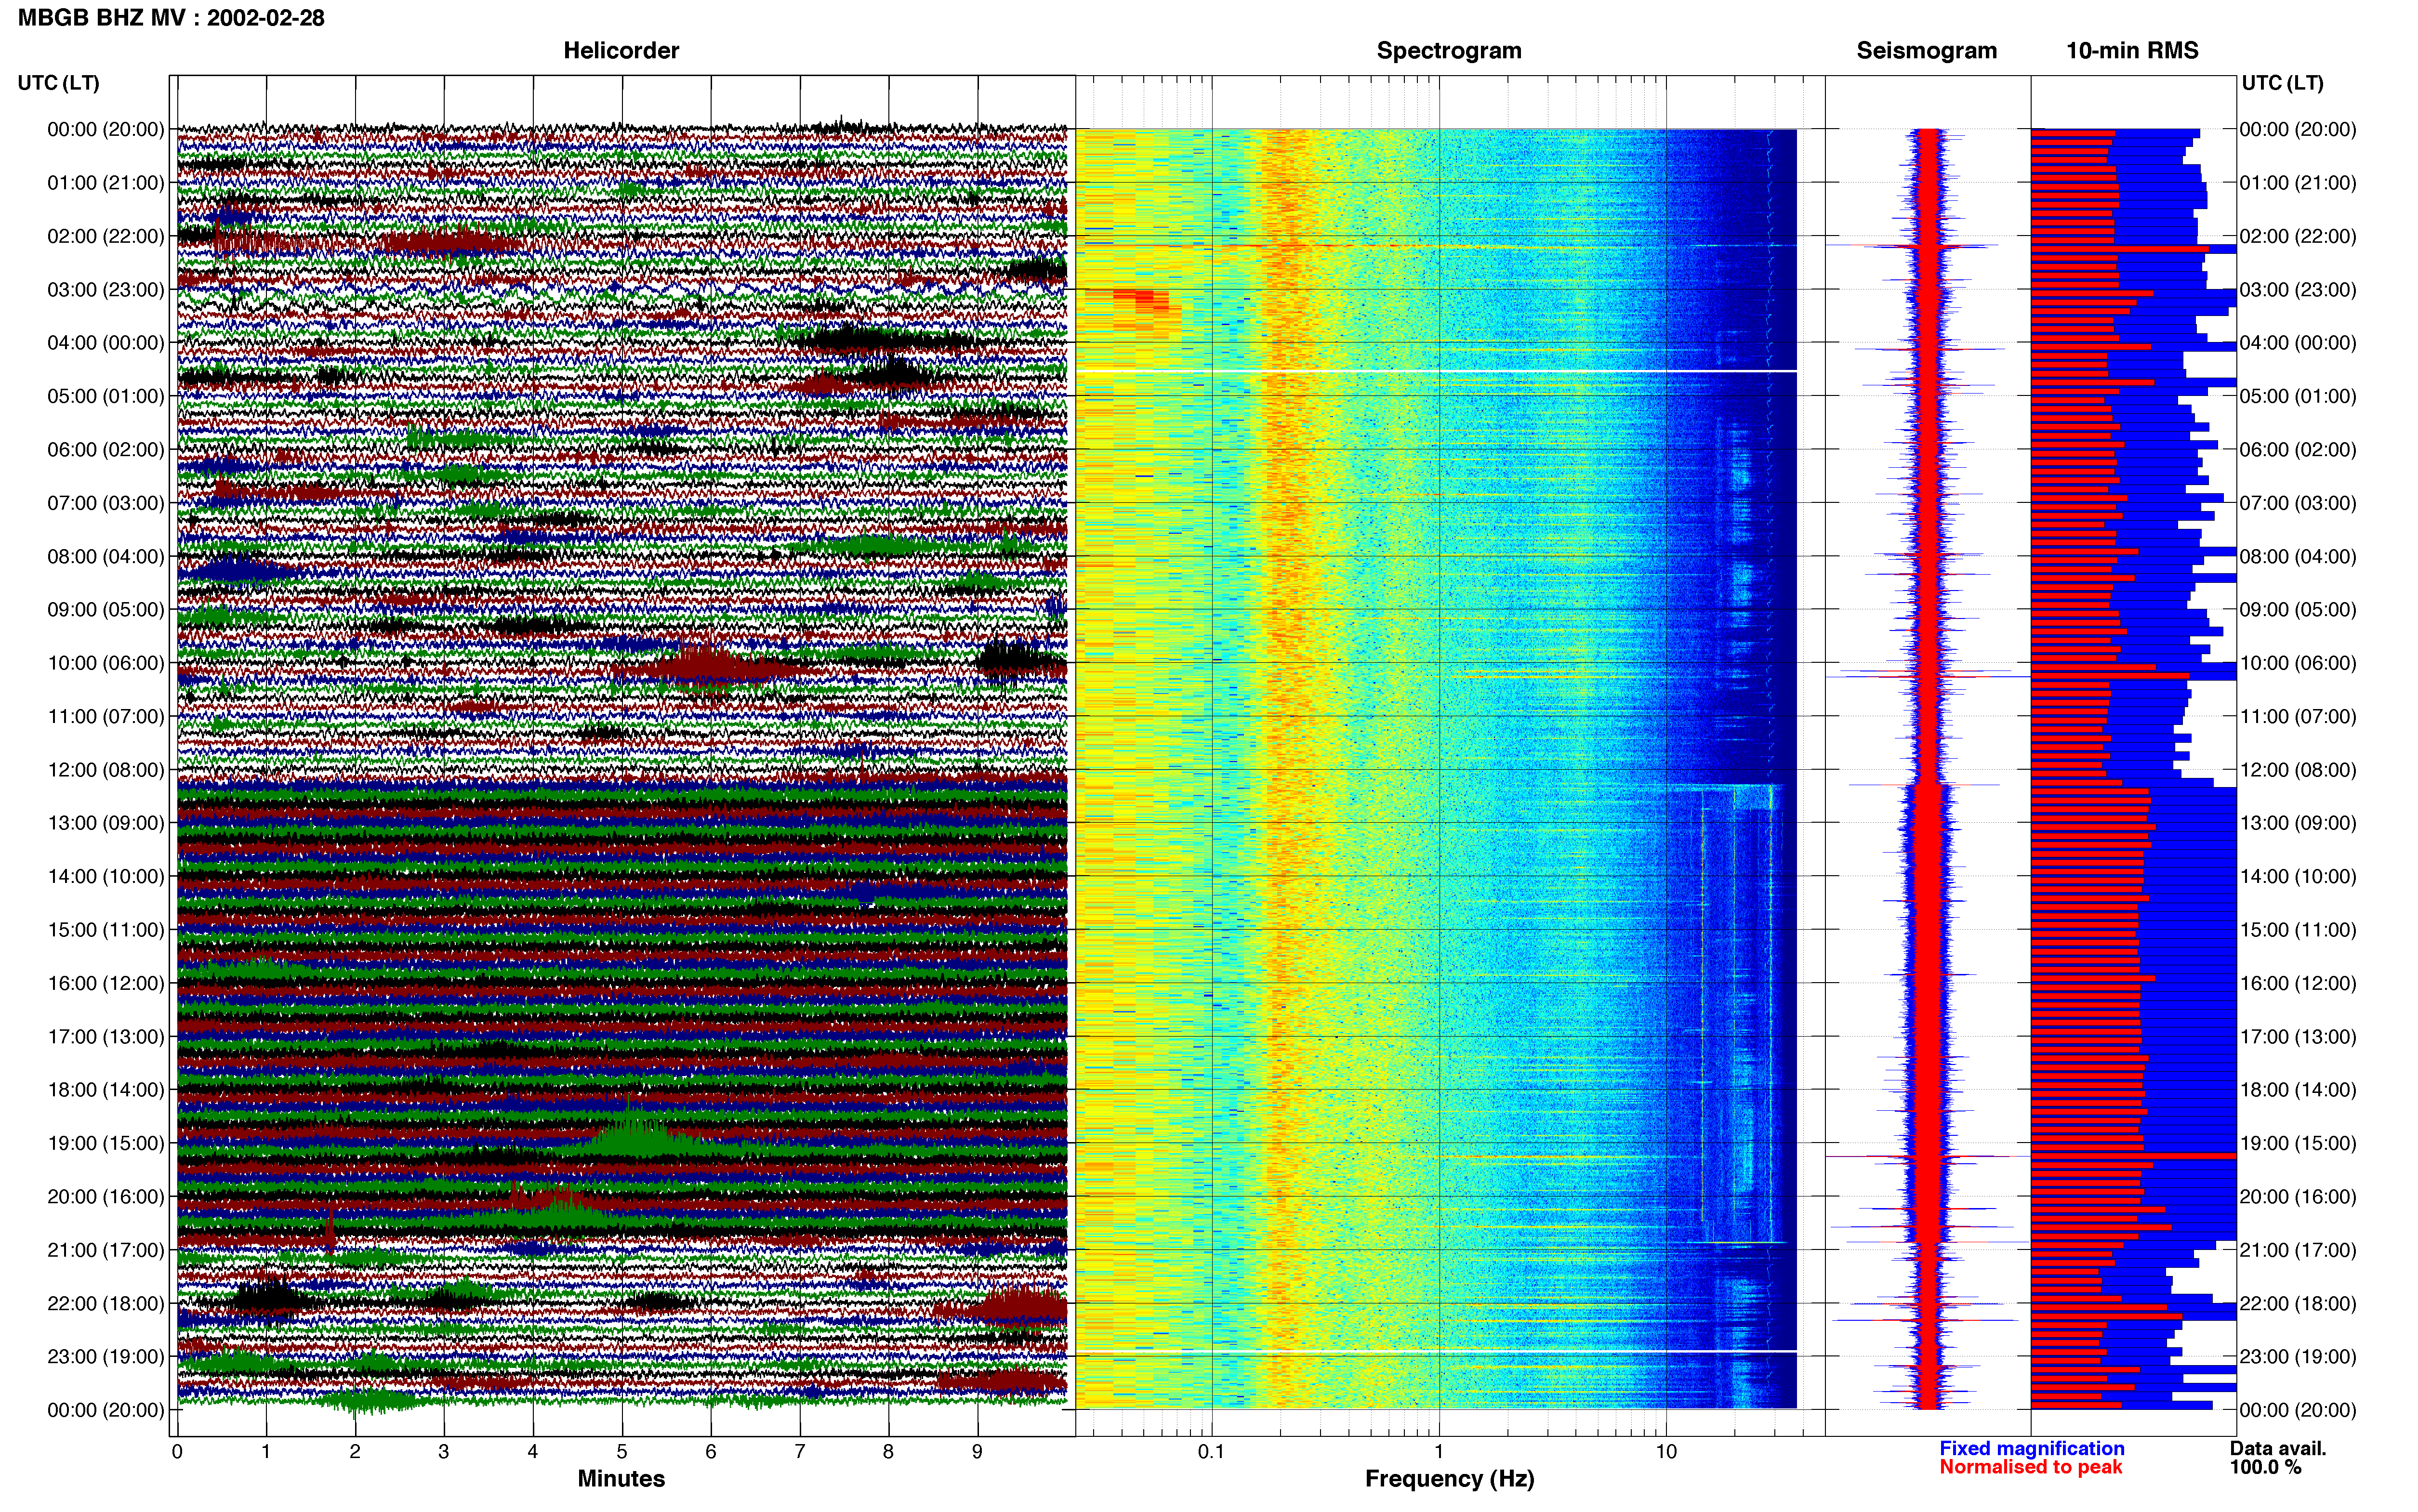Click the 18:00 (14:00) label on the right axis
The image size is (2418, 1512).
click(2298, 1090)
